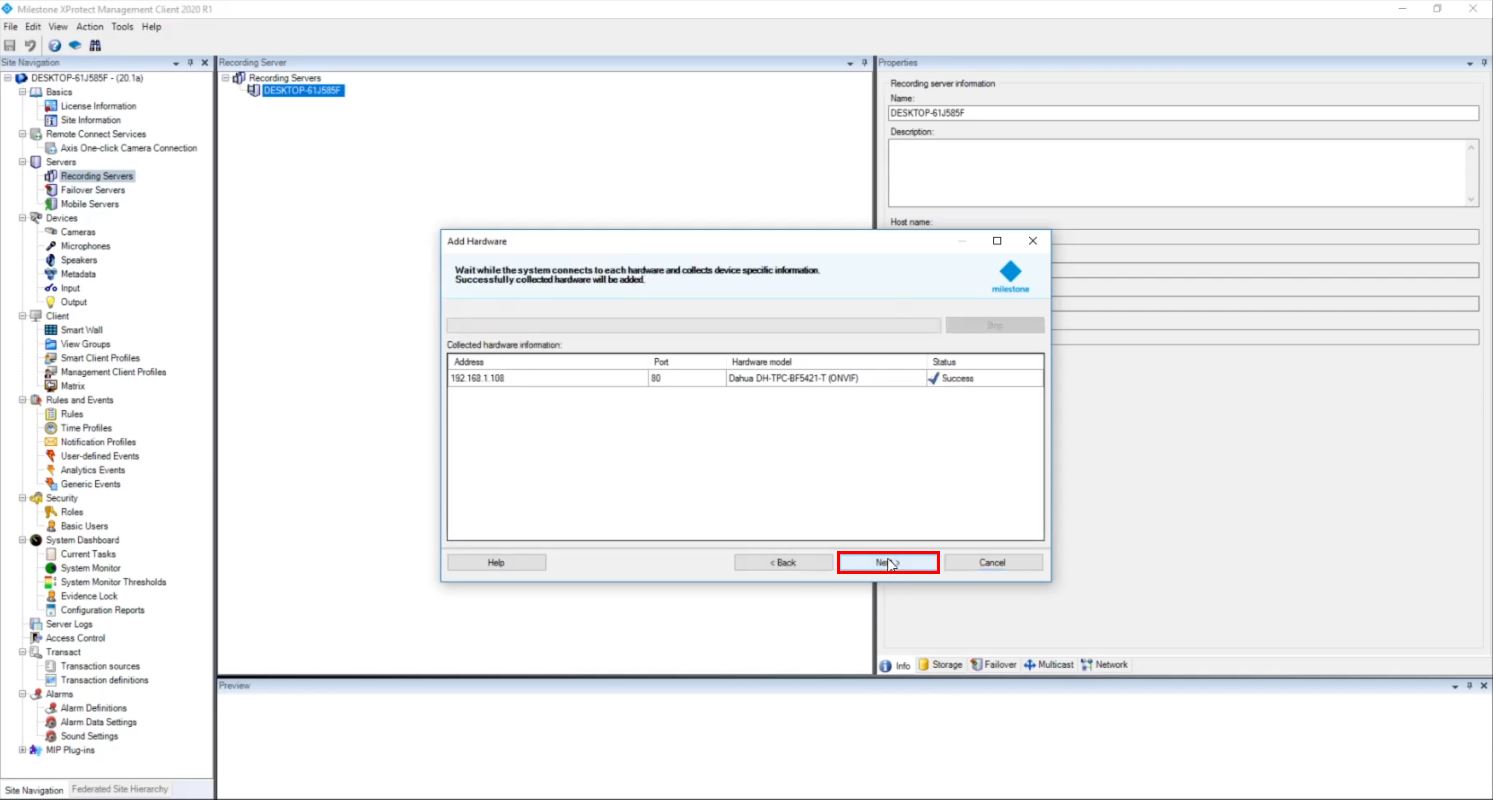The width and height of the screenshot is (1493, 800).
Task: Maximize the Add Hardware dialog
Action: pos(997,241)
